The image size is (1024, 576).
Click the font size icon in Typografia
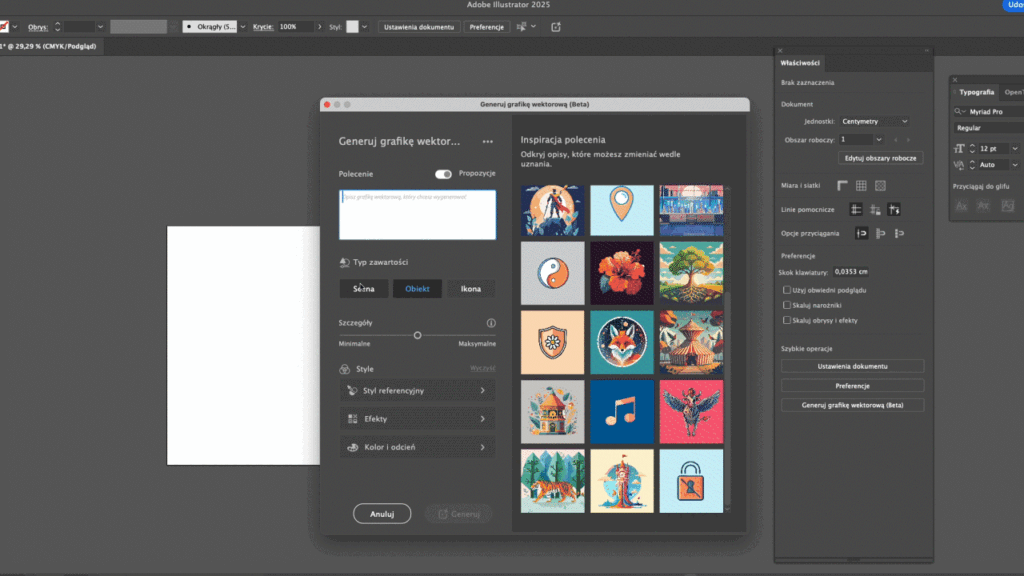pos(959,149)
